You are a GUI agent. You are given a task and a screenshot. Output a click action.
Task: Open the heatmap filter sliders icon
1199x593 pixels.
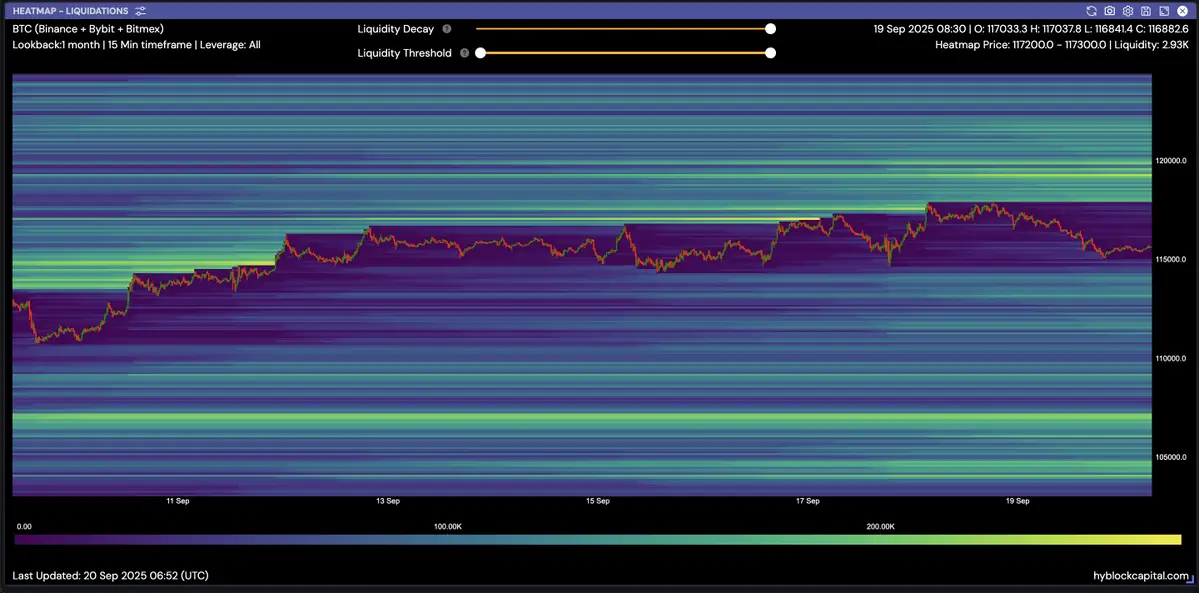click(x=140, y=11)
